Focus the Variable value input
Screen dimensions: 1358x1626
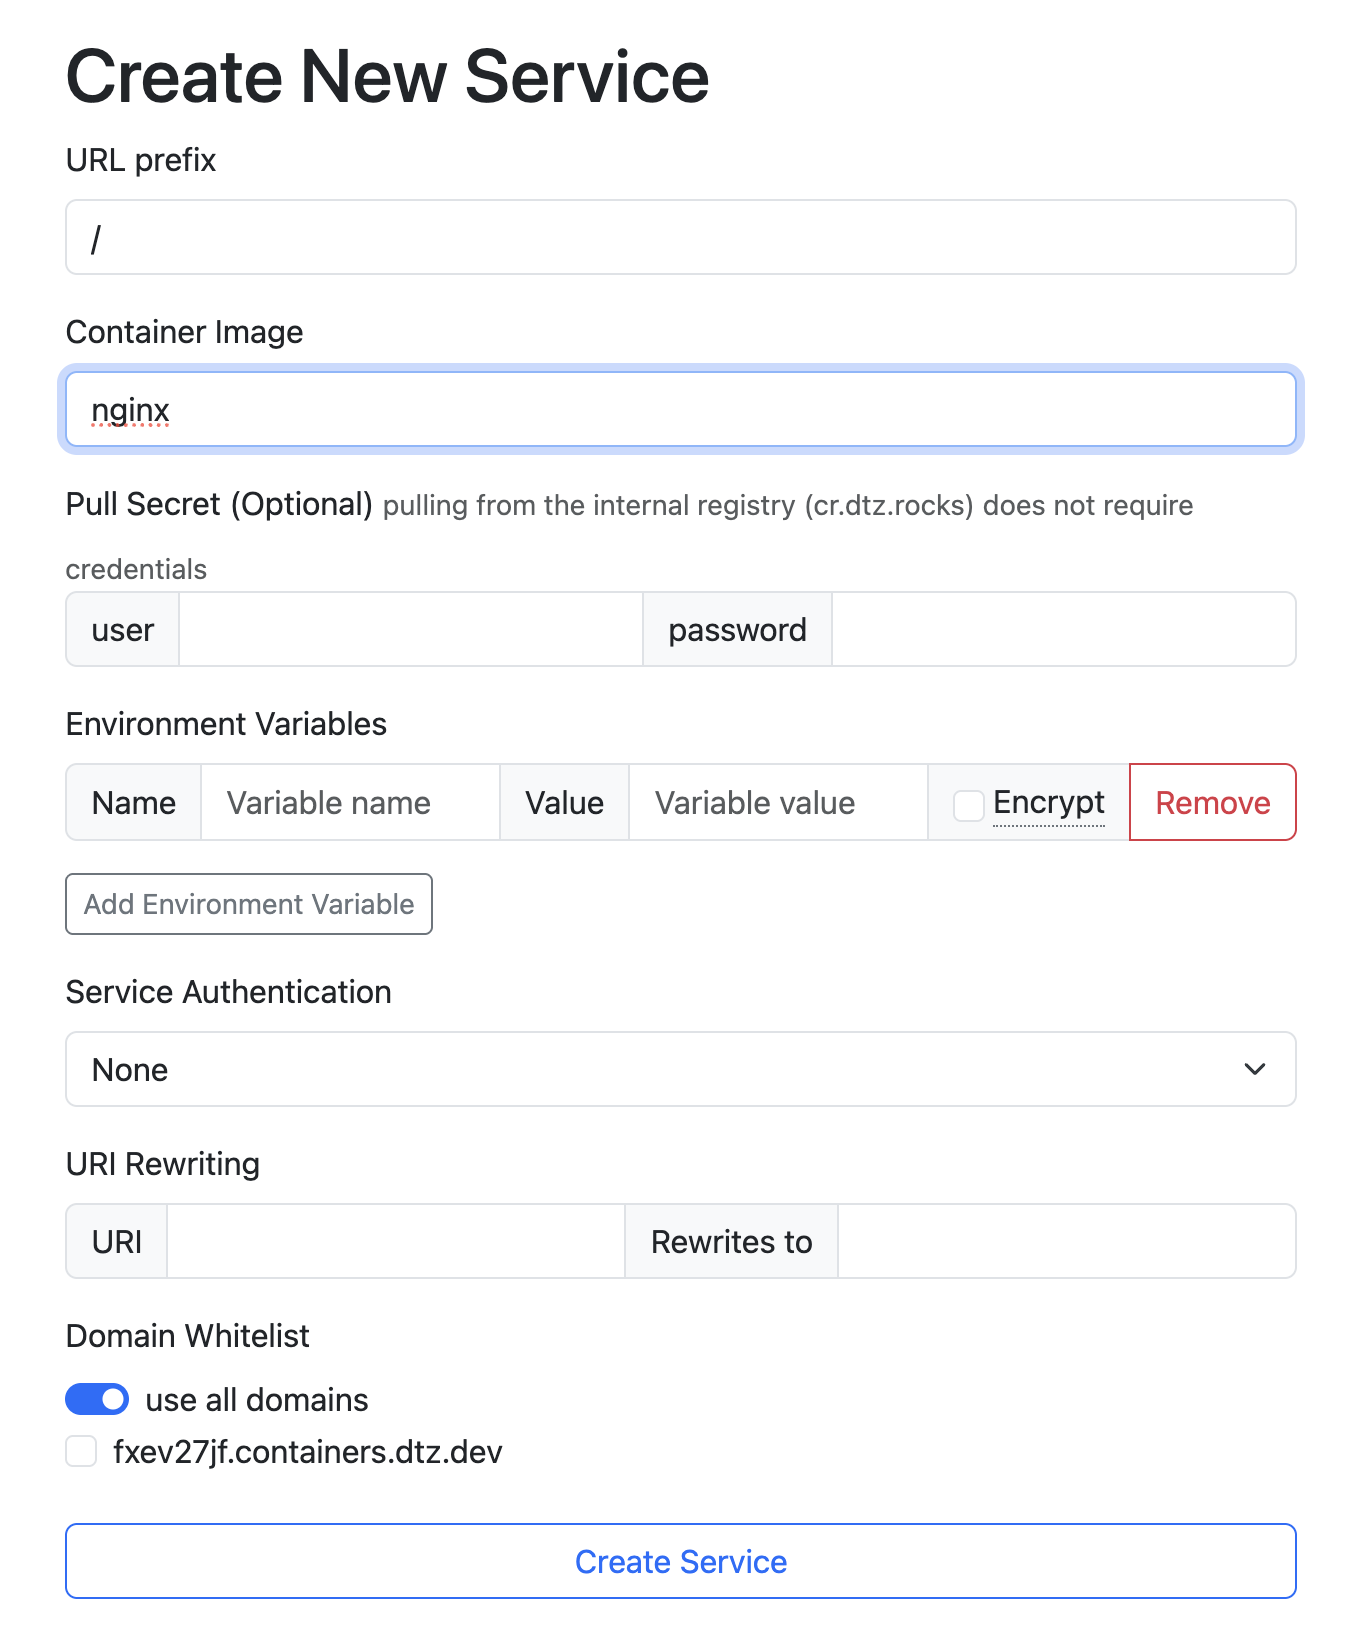(778, 803)
